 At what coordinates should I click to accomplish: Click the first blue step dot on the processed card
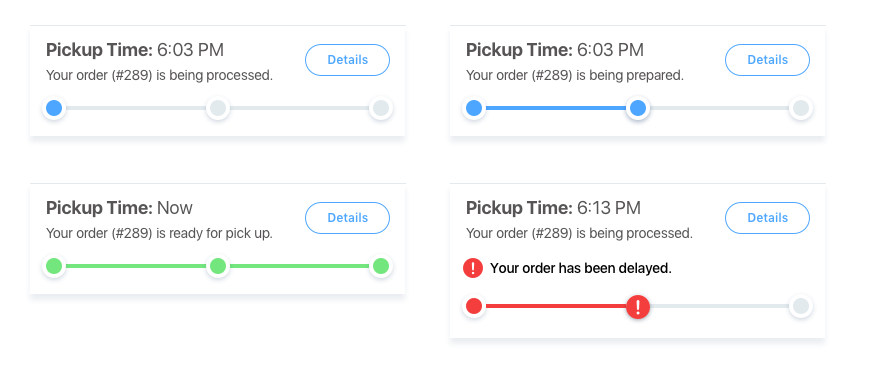click(x=54, y=108)
